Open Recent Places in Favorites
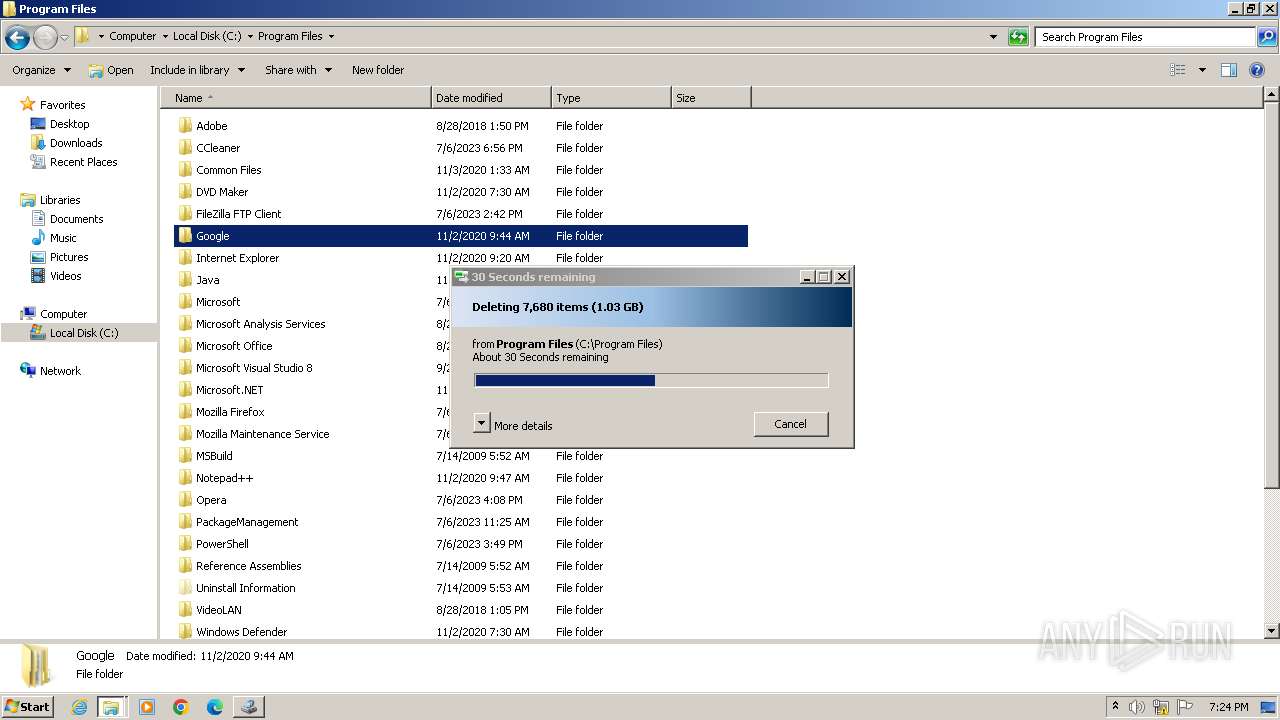Image resolution: width=1280 pixels, height=720 pixels. [83, 162]
